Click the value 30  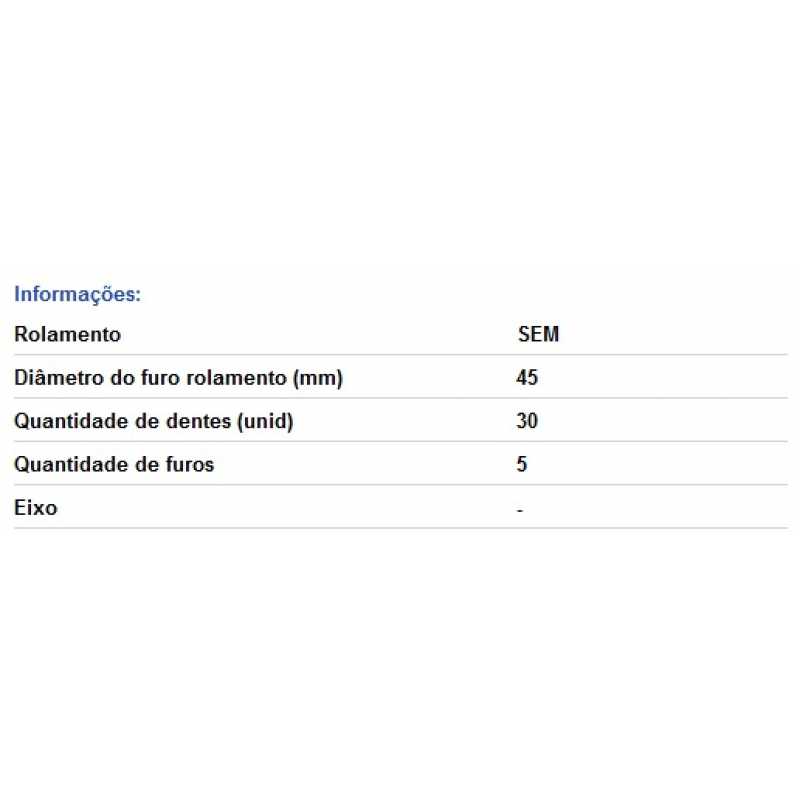[x=527, y=421]
